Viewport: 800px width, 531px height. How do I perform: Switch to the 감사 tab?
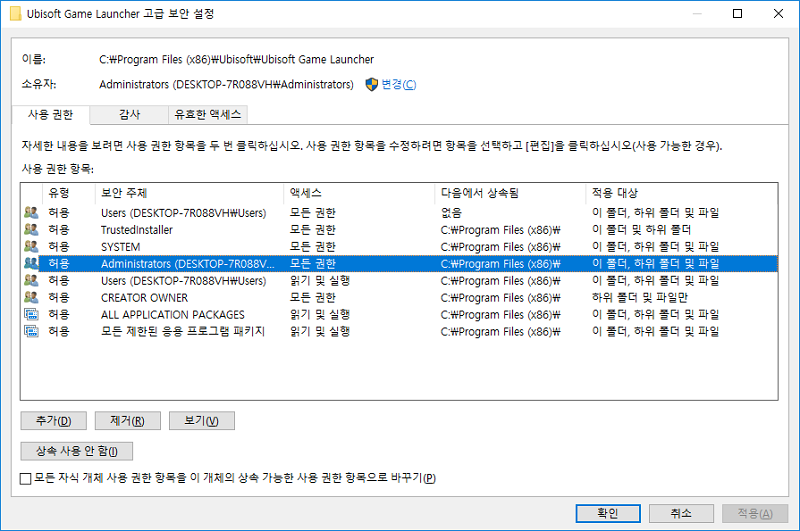pos(130,114)
